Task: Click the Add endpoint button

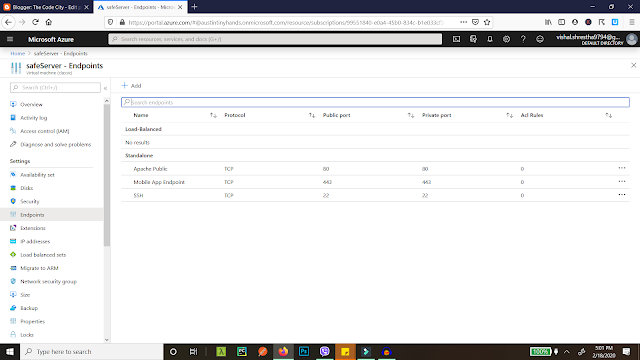Action: point(131,86)
